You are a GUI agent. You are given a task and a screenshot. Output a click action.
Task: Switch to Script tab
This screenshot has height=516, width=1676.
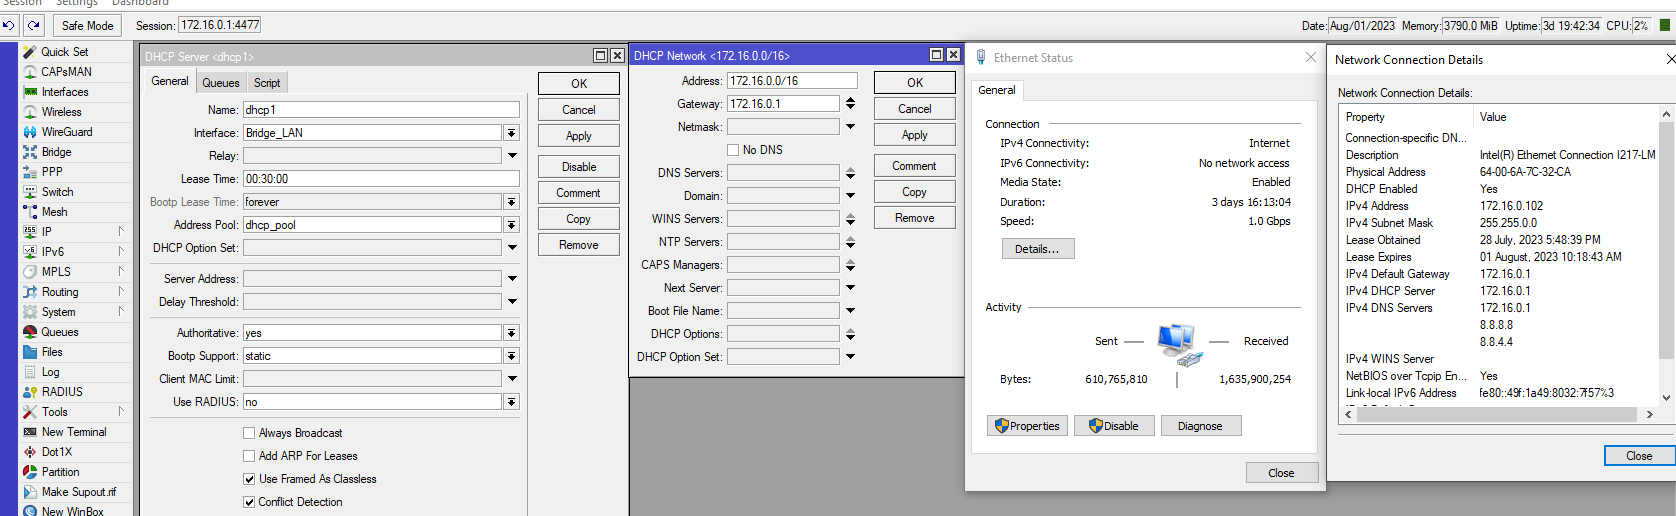click(x=267, y=83)
